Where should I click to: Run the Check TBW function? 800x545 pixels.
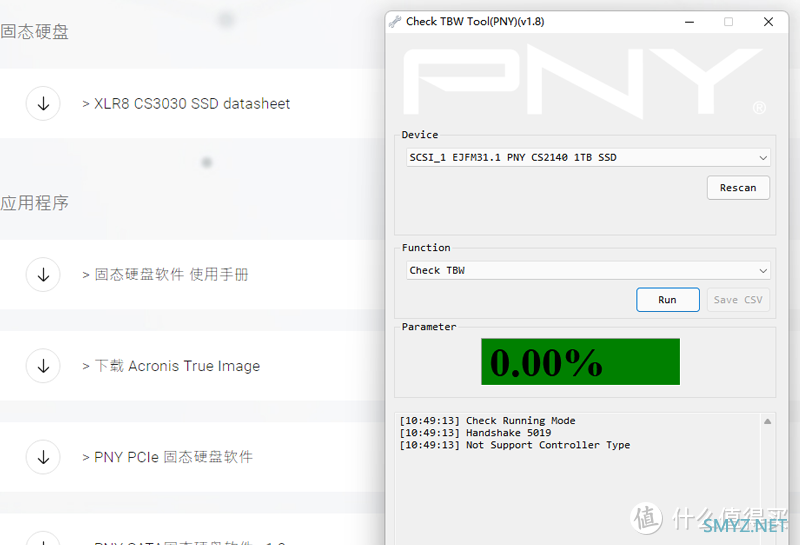pyautogui.click(x=667, y=300)
